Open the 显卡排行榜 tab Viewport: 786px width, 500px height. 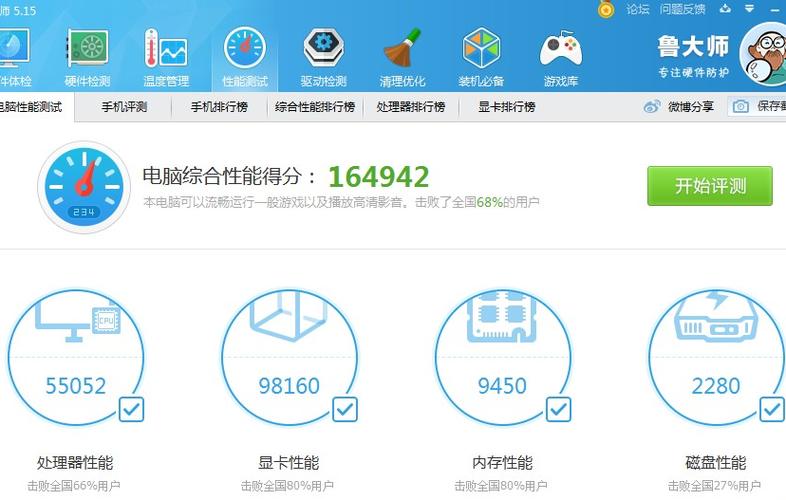pos(506,107)
